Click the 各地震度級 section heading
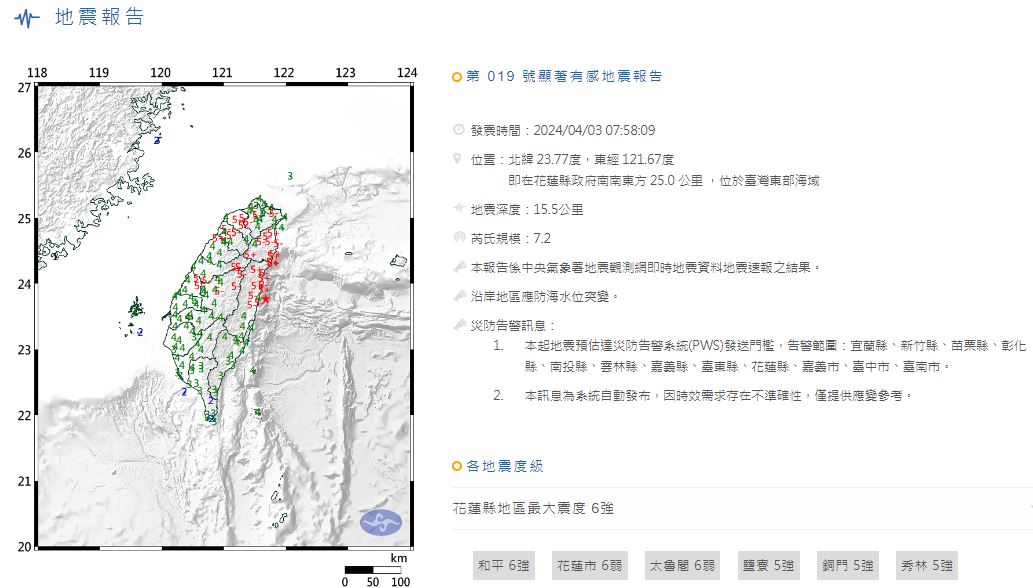 (x=505, y=467)
